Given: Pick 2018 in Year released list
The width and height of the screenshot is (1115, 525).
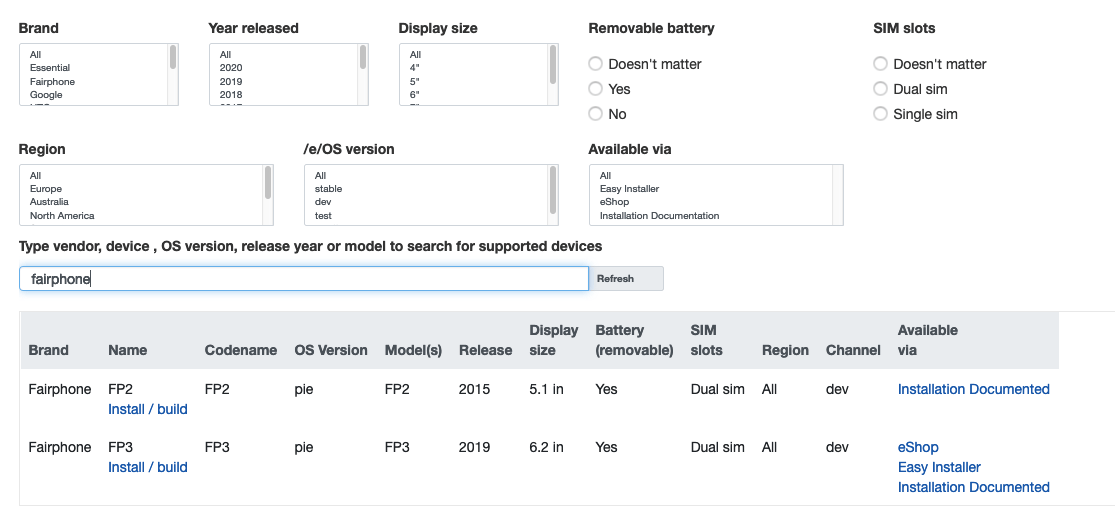Looking at the screenshot, I should pyautogui.click(x=231, y=95).
